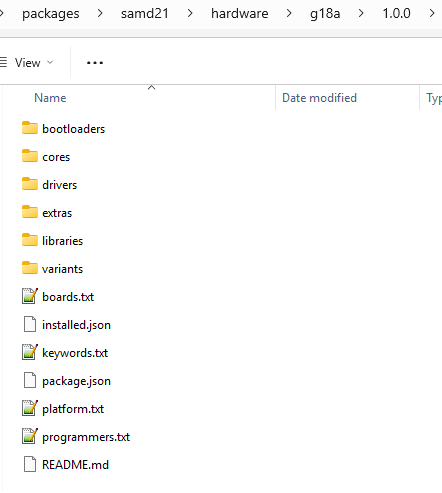Screen dimensions: 442x493
Task: Expand the chevron after packages breadcrumb
Action: point(100,13)
